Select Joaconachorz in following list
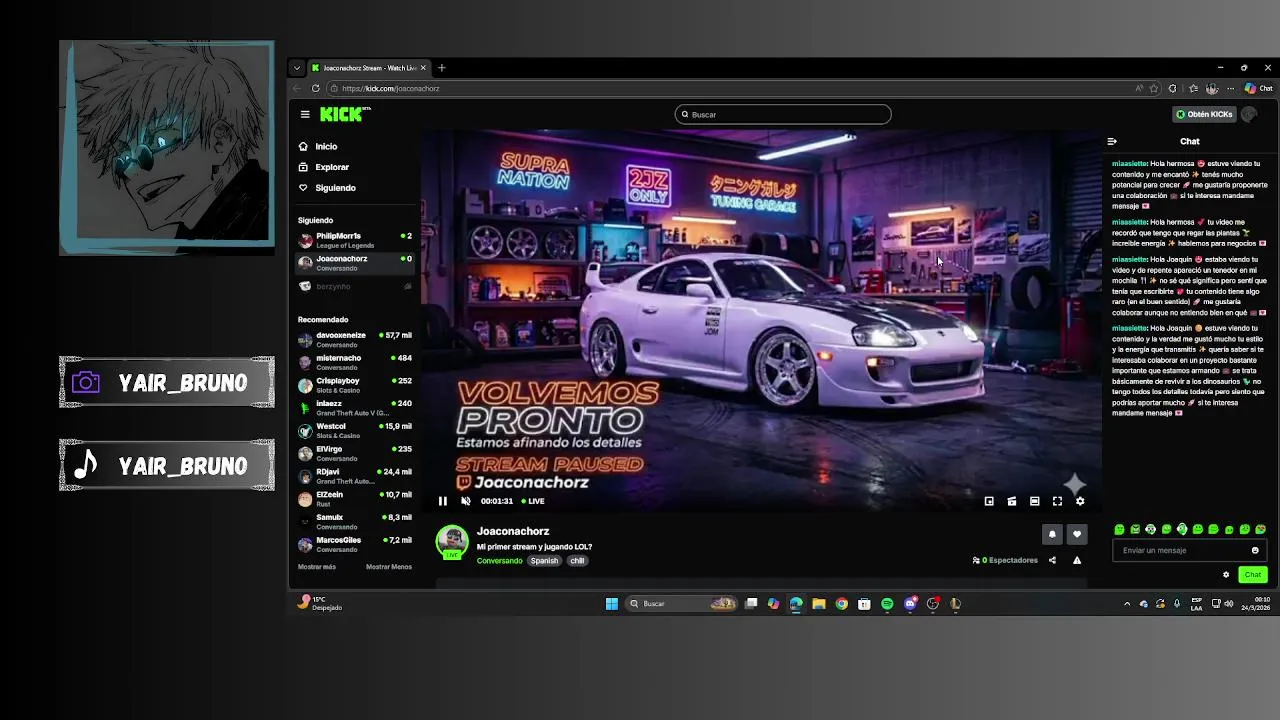The image size is (1280, 720). click(x=355, y=263)
